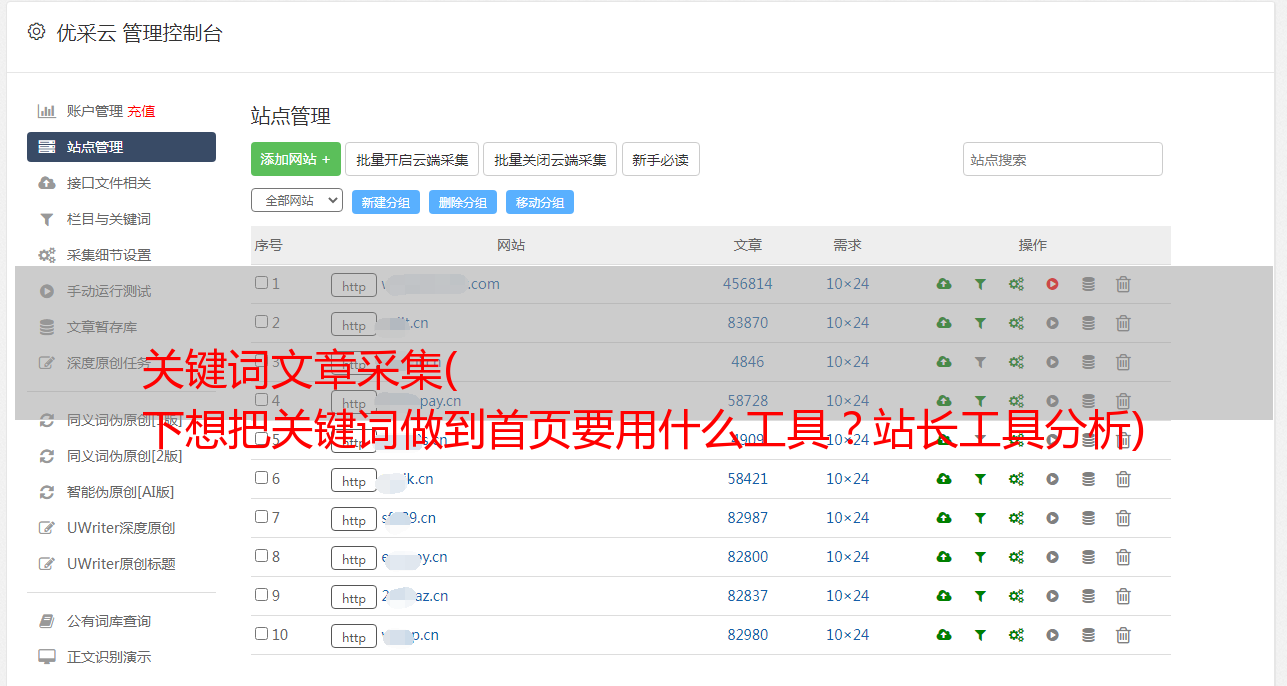This screenshot has height=686, width=1287.
Task: Click cloud upload icon in row 8
Action: pyautogui.click(x=944, y=557)
